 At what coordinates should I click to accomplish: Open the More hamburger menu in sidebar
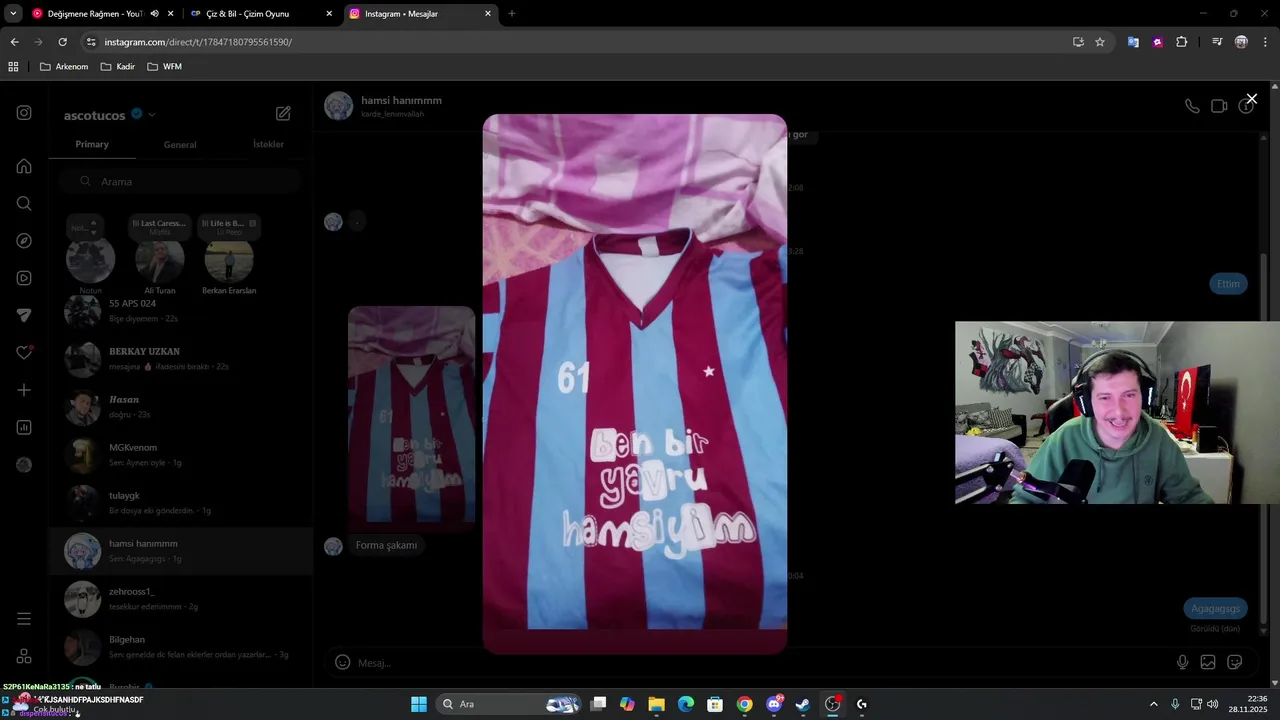24,619
